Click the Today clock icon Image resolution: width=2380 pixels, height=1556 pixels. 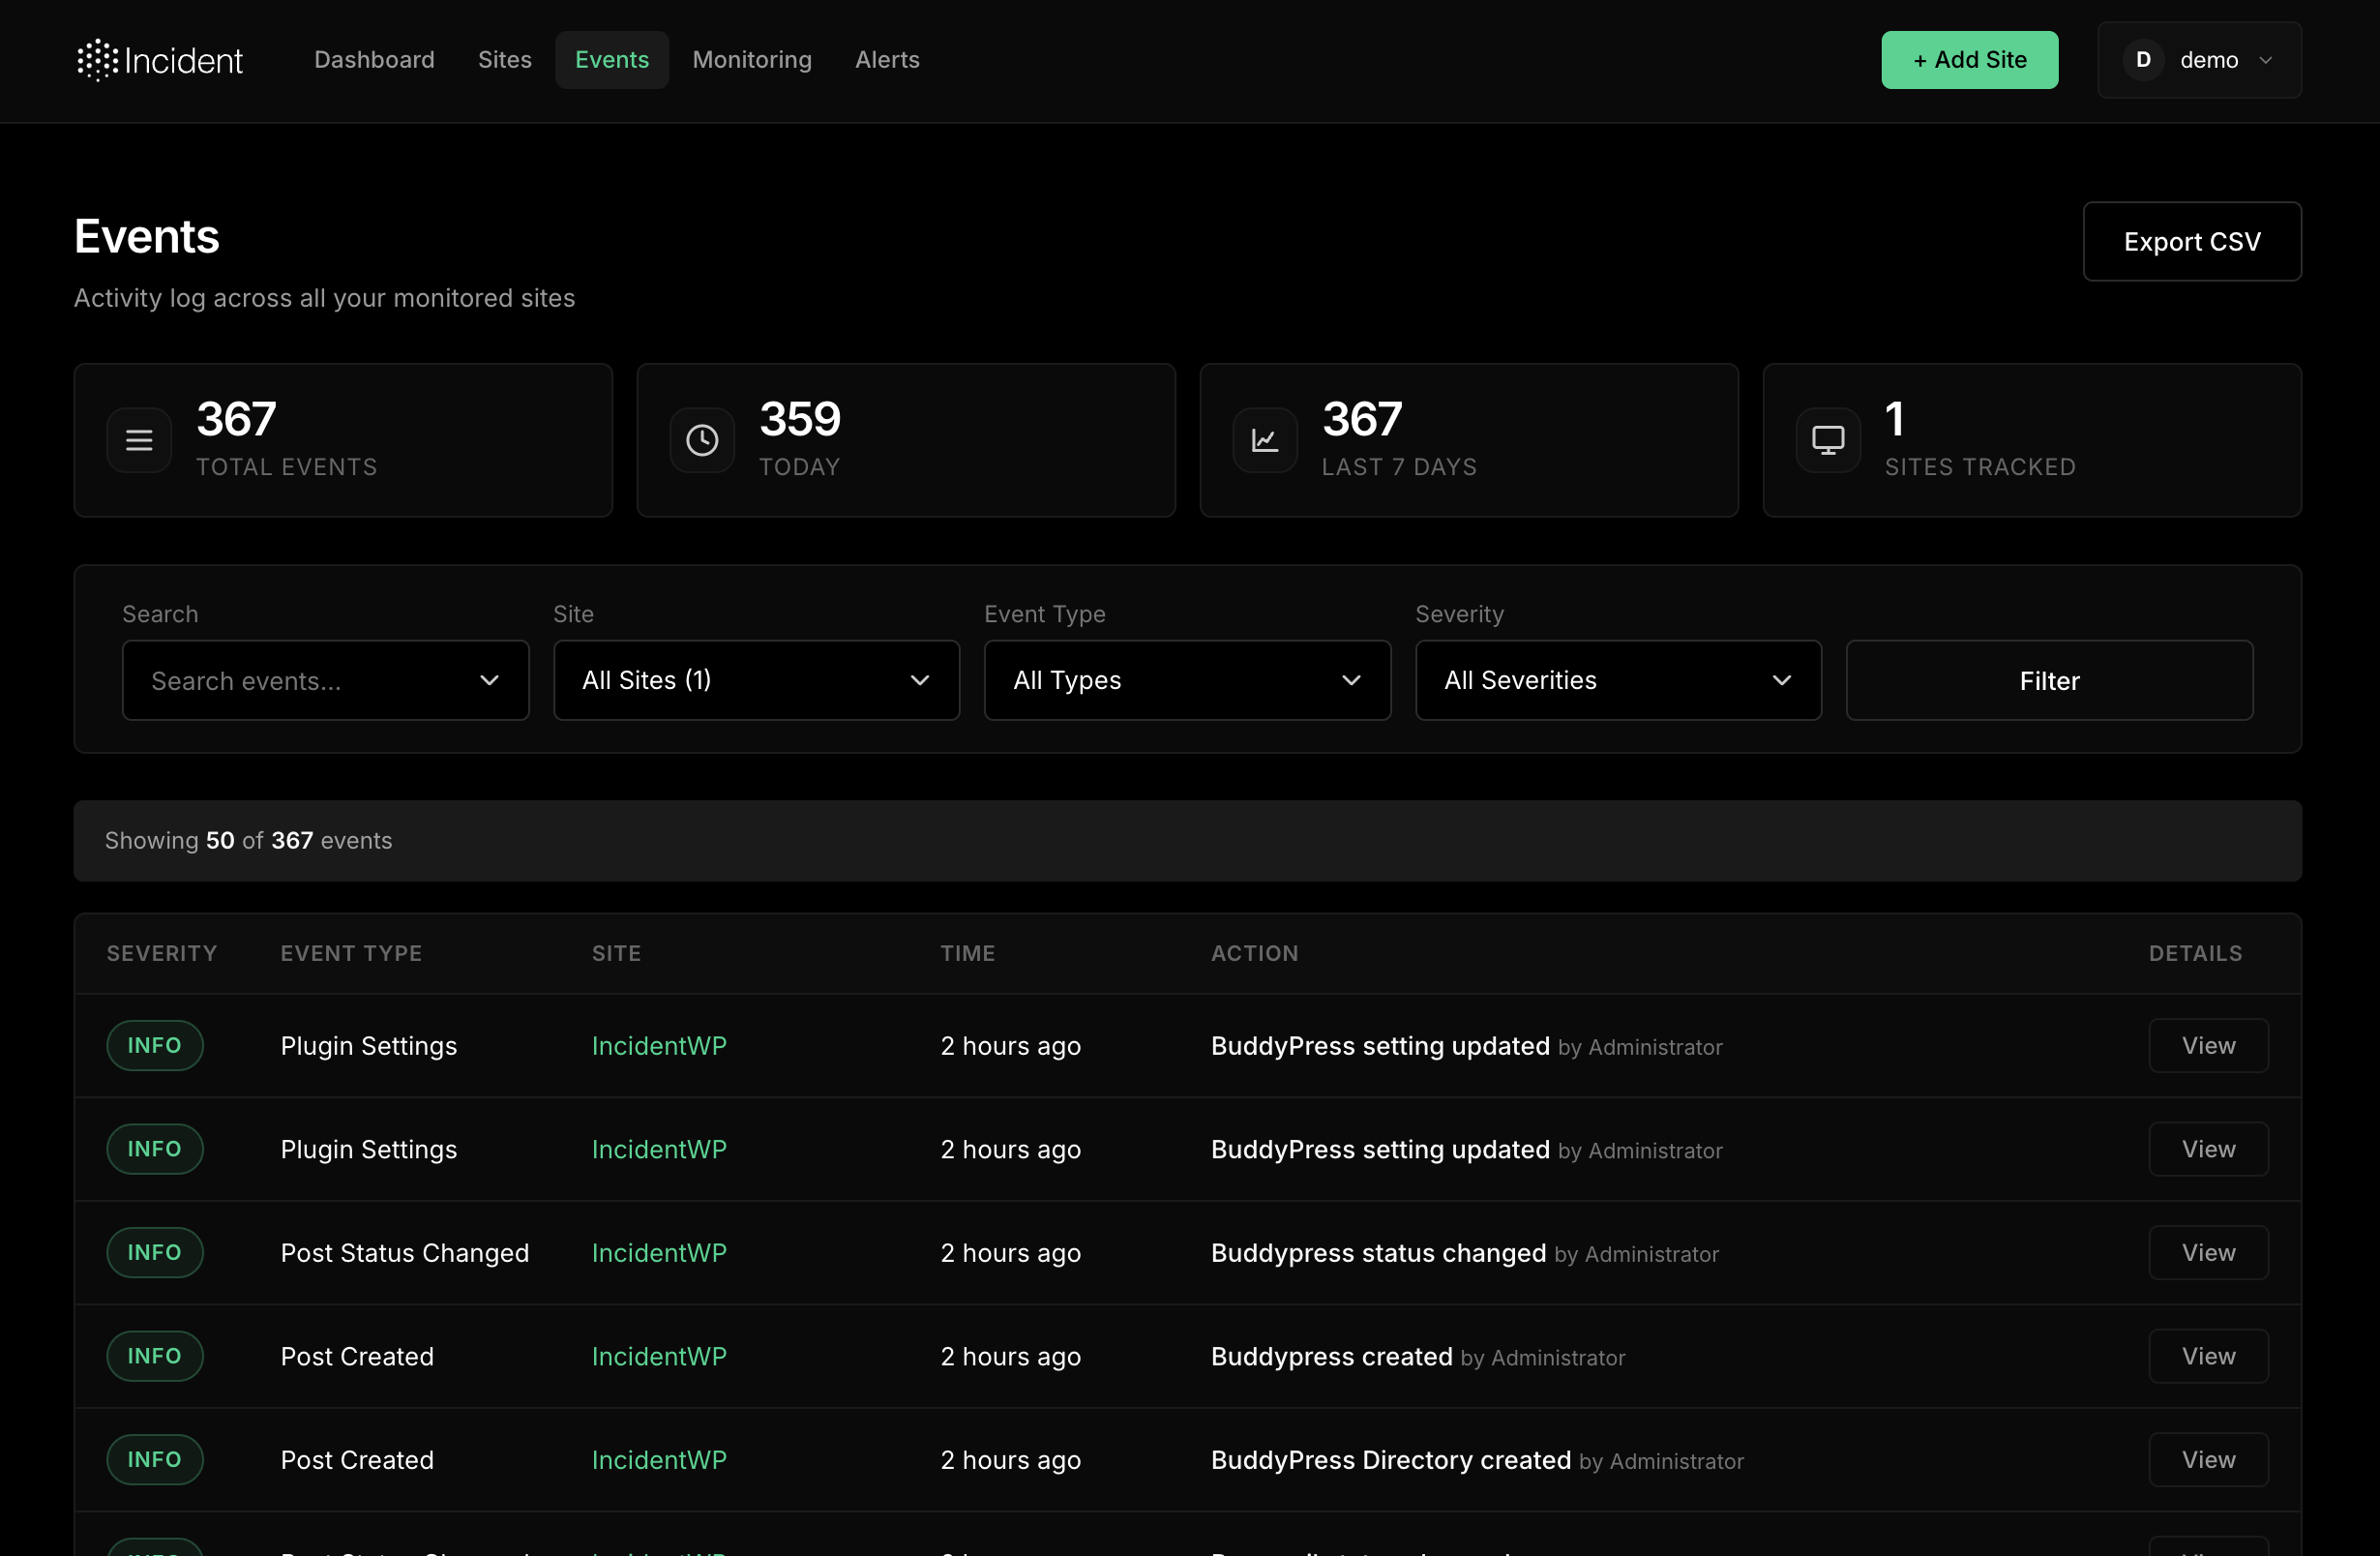(x=702, y=440)
